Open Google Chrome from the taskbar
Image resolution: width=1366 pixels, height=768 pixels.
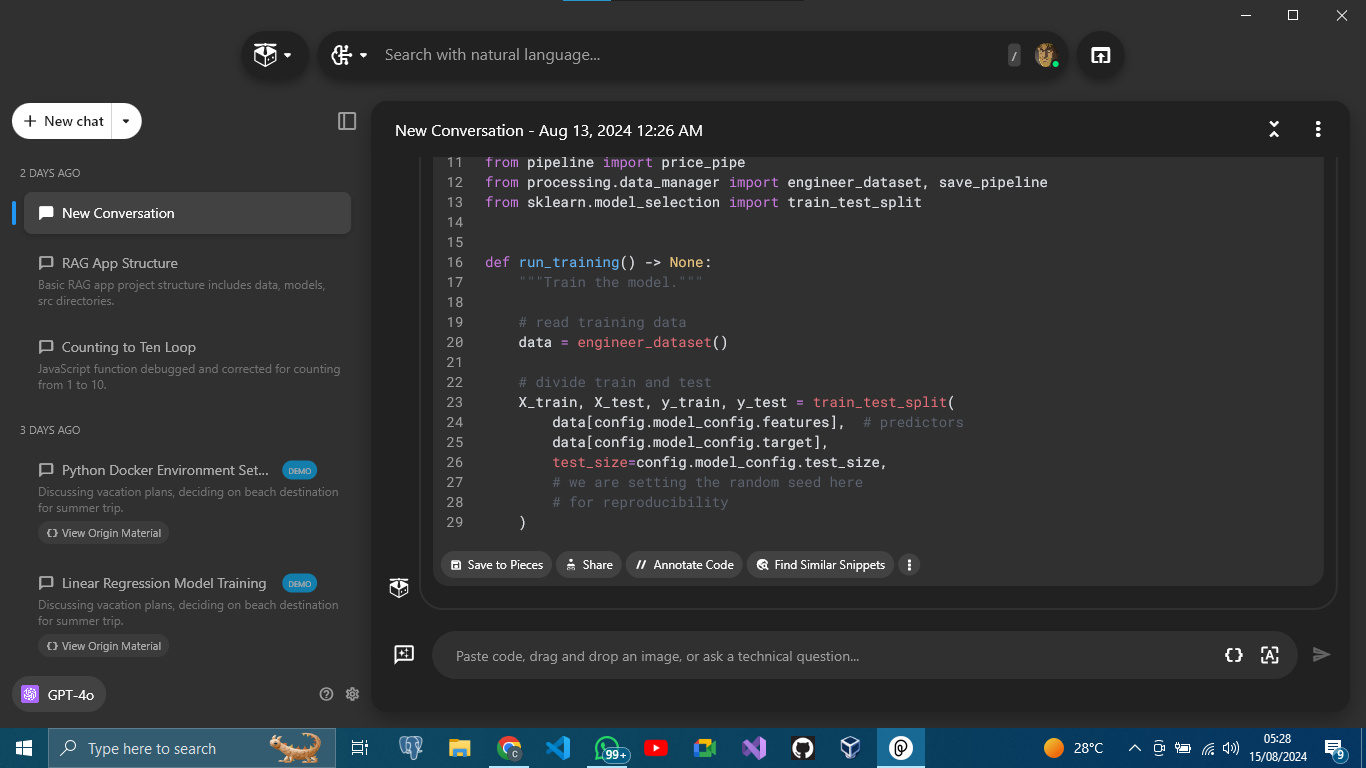[509, 748]
